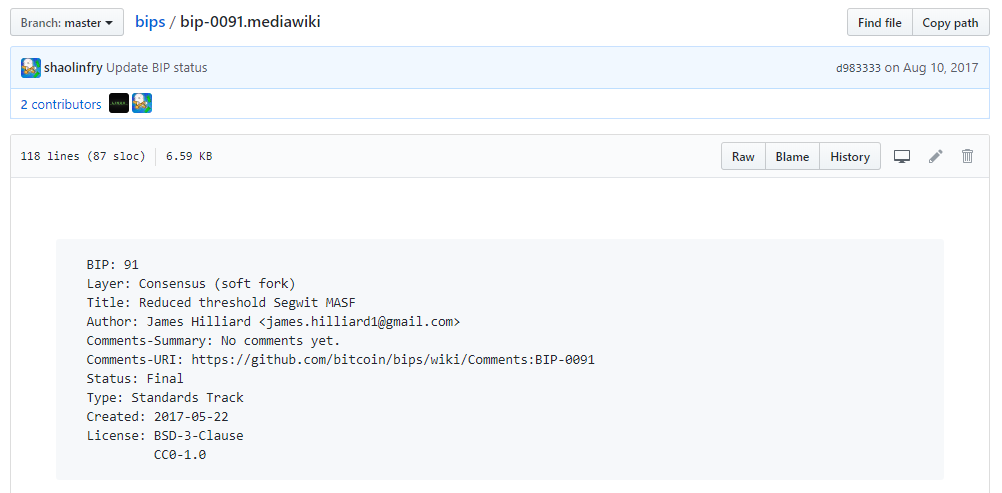Click the bip-0091.mediawiki file name

pos(250,22)
